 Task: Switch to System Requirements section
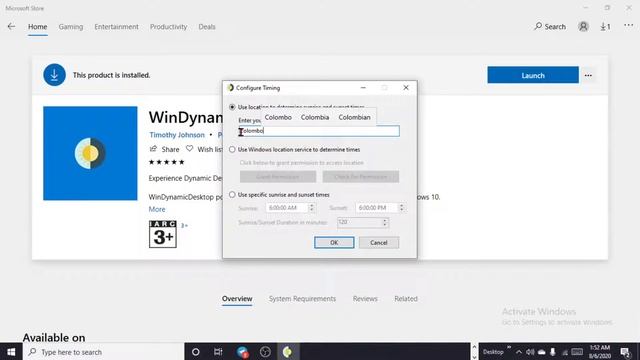tap(302, 299)
